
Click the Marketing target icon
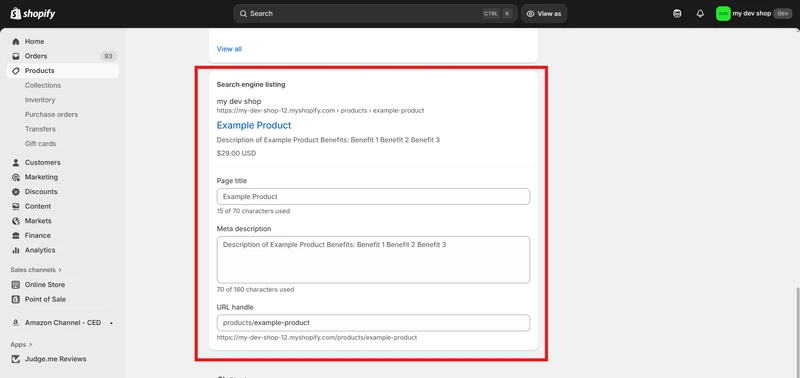pos(16,177)
